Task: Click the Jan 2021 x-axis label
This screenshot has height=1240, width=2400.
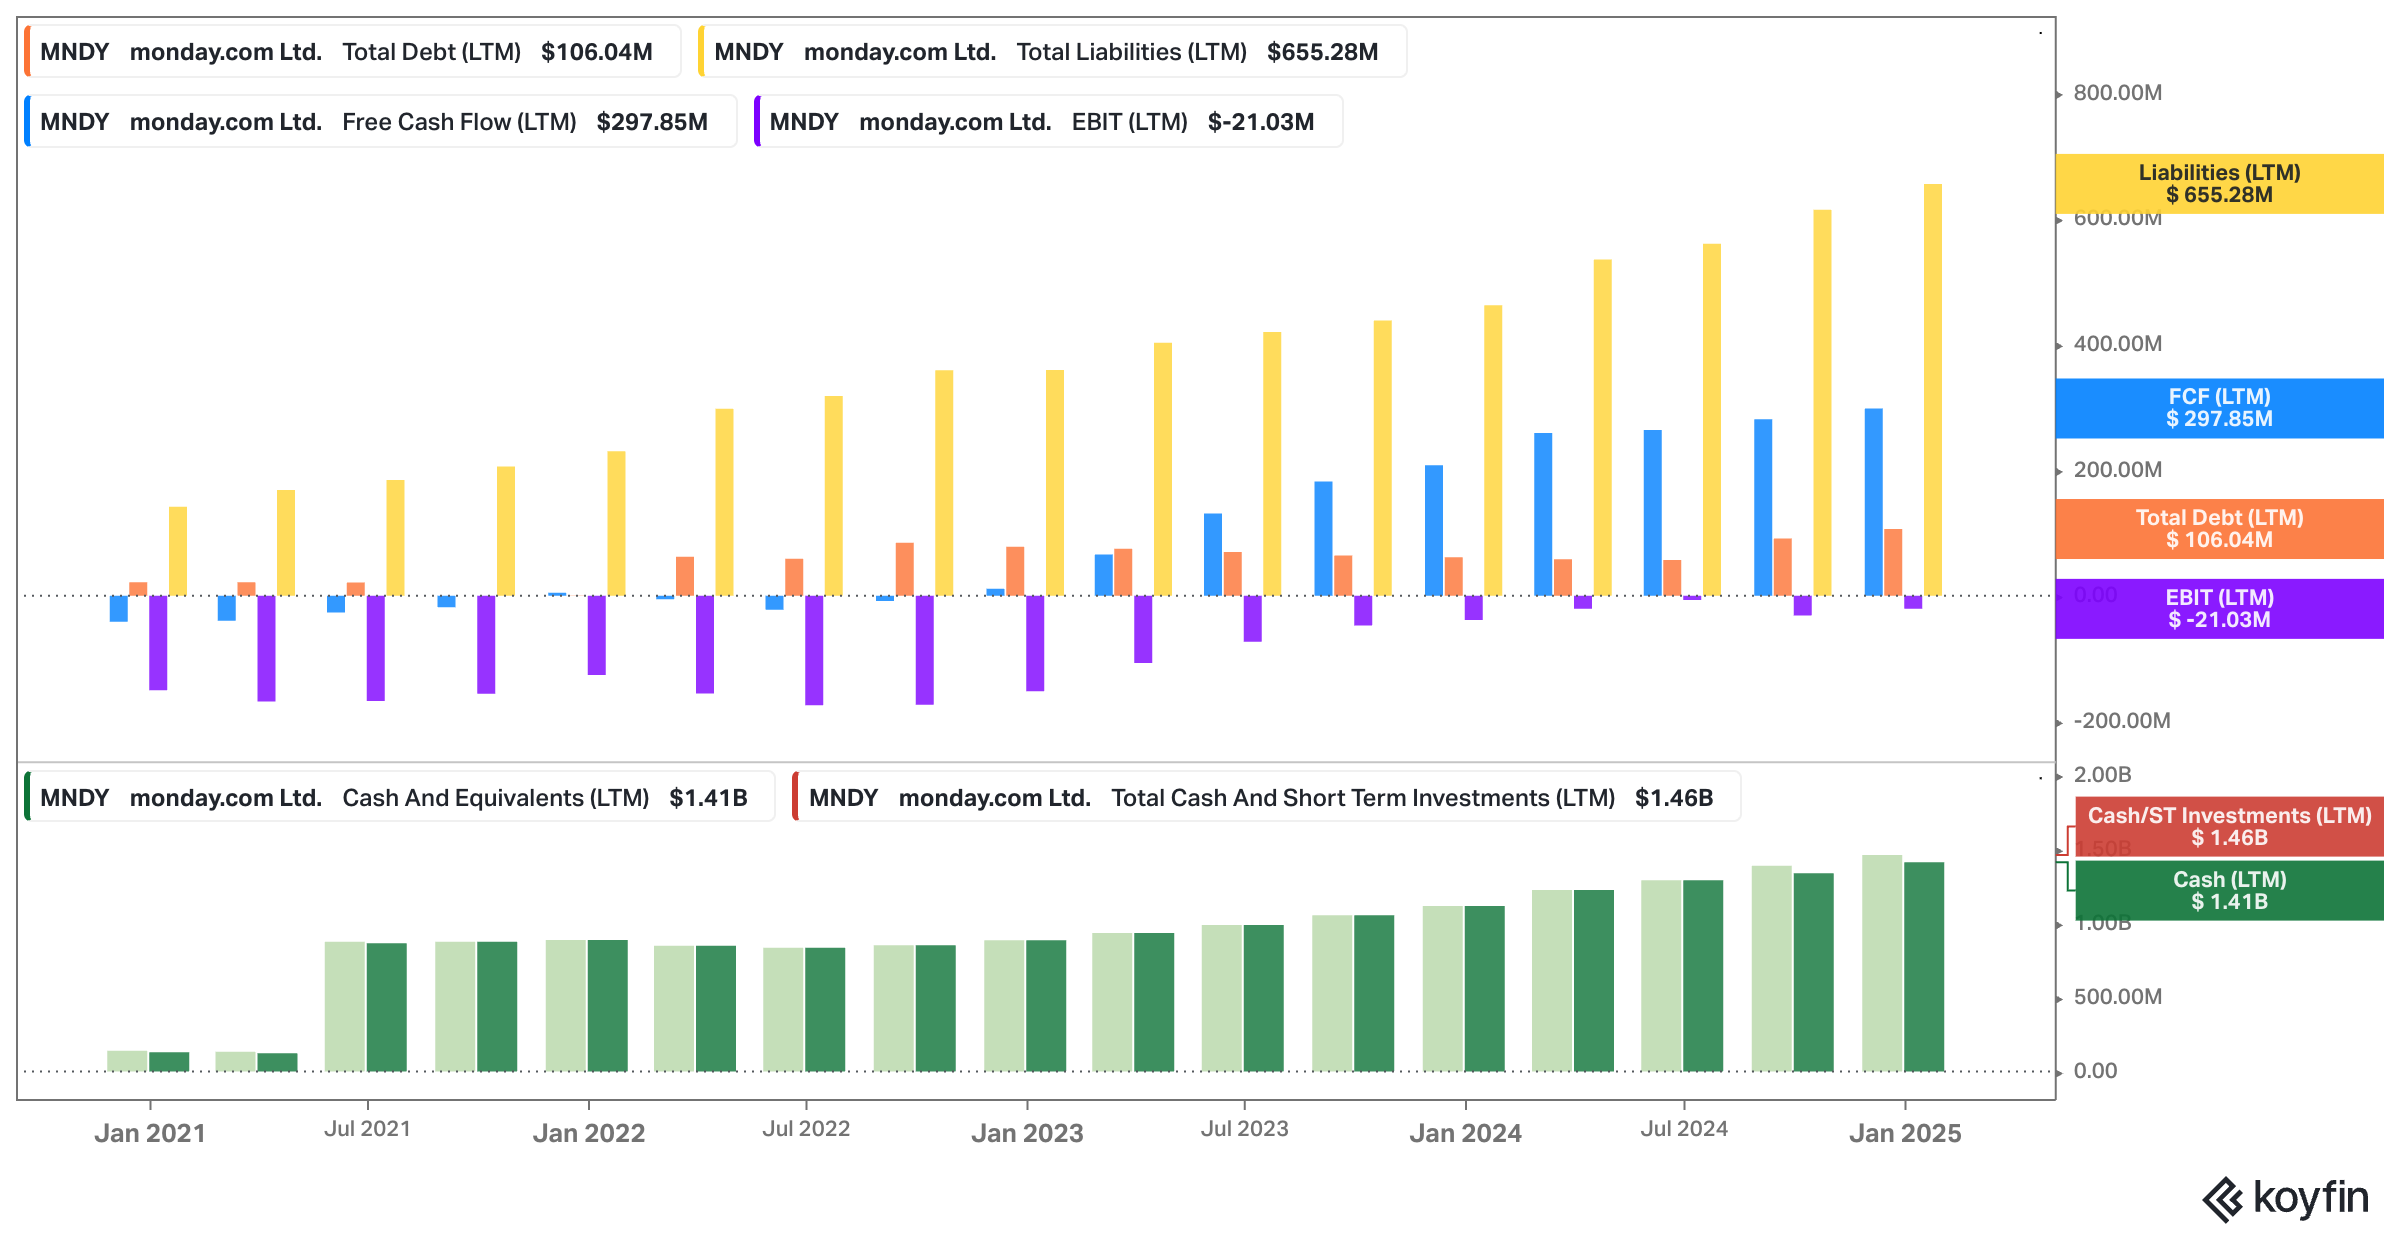Action: coord(150,1133)
